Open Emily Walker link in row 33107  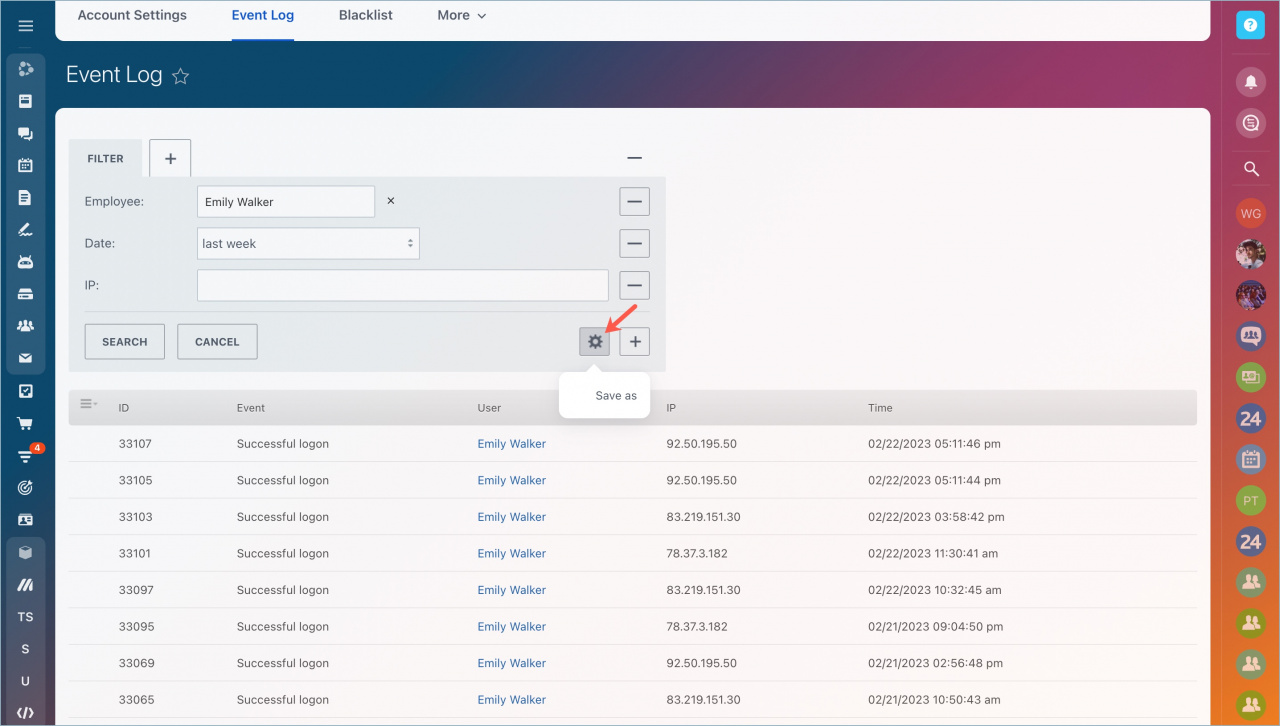click(512, 444)
